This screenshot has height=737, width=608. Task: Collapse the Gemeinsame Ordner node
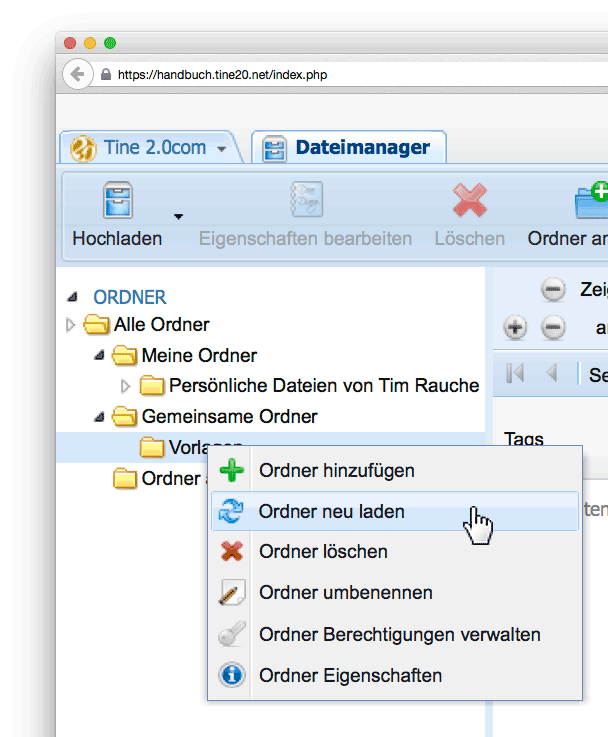(x=99, y=417)
